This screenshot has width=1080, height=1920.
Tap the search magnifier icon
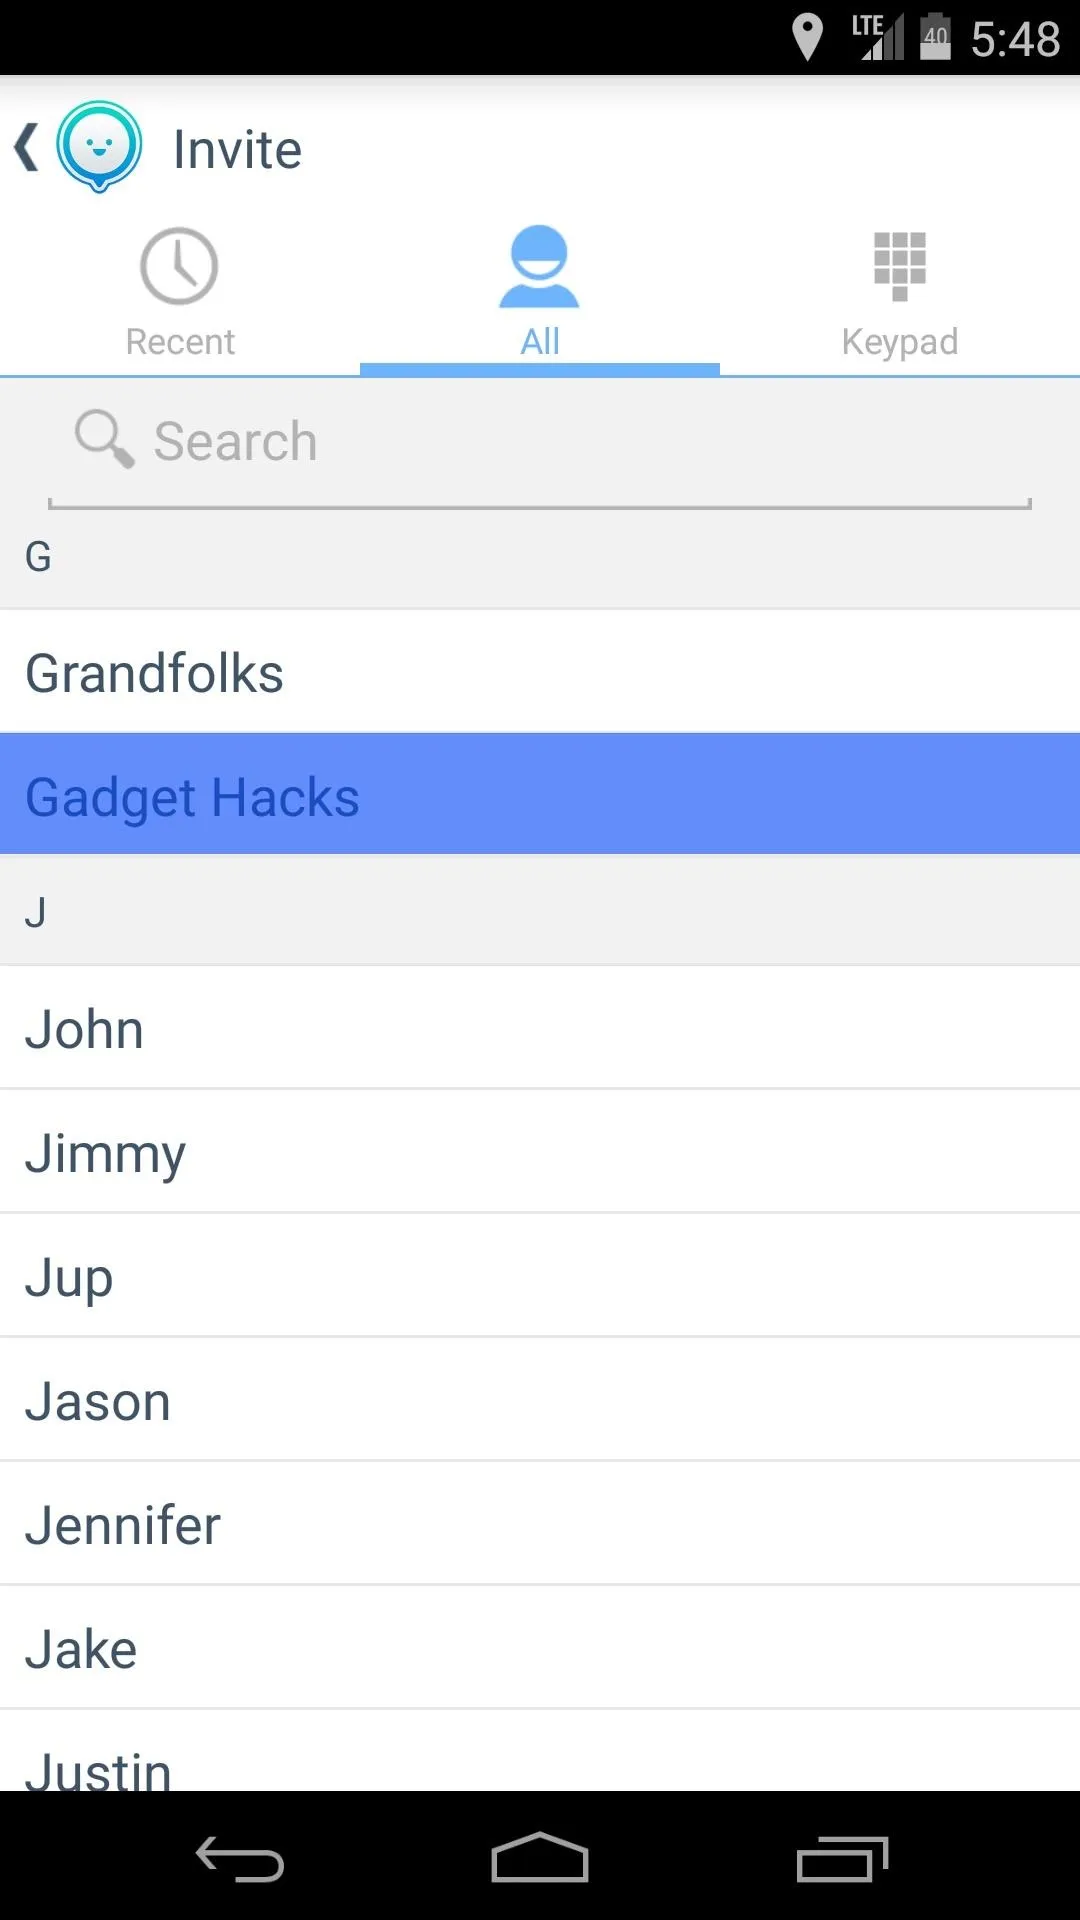104,439
